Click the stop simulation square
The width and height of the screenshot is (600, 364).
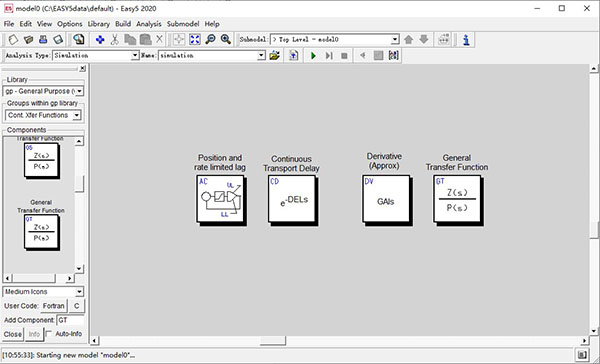(x=344, y=56)
